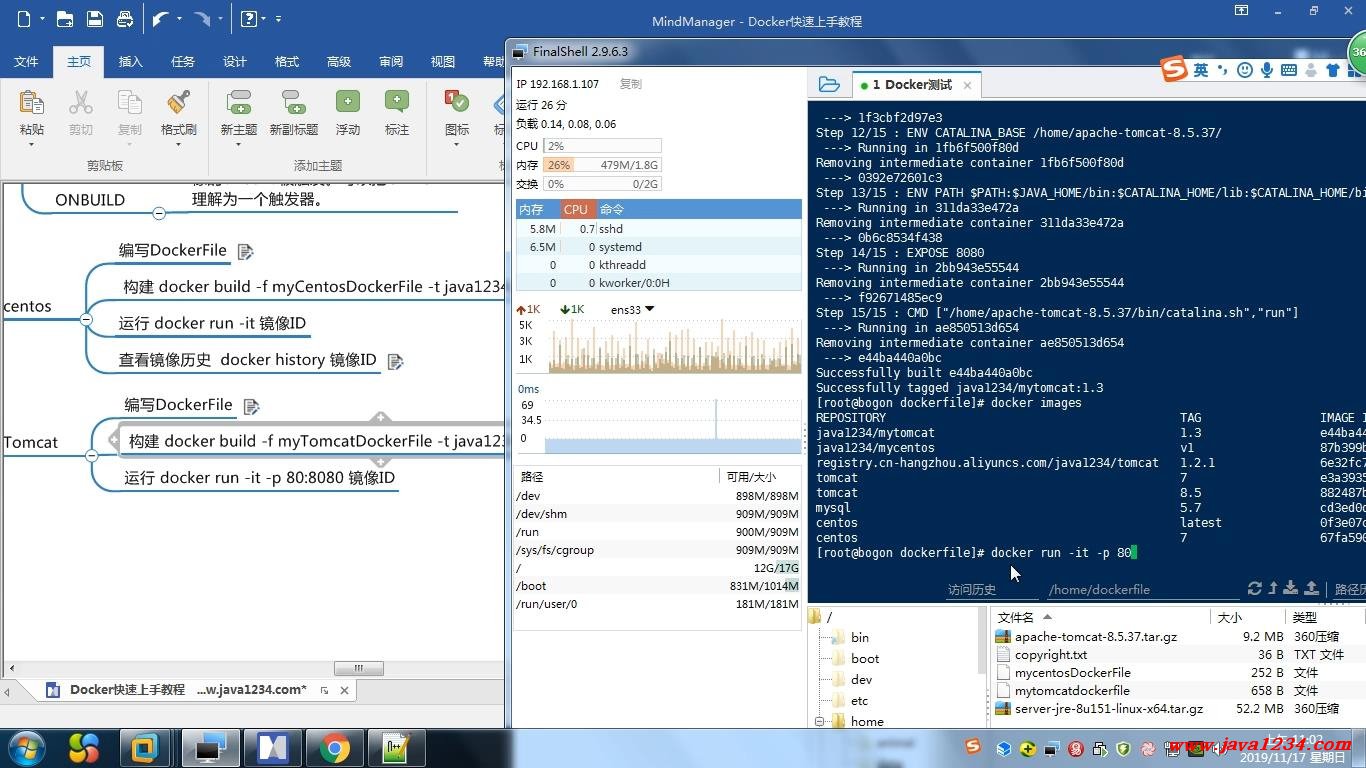
Task: Click the Copy (复制) ribbon icon
Action: coord(129,102)
